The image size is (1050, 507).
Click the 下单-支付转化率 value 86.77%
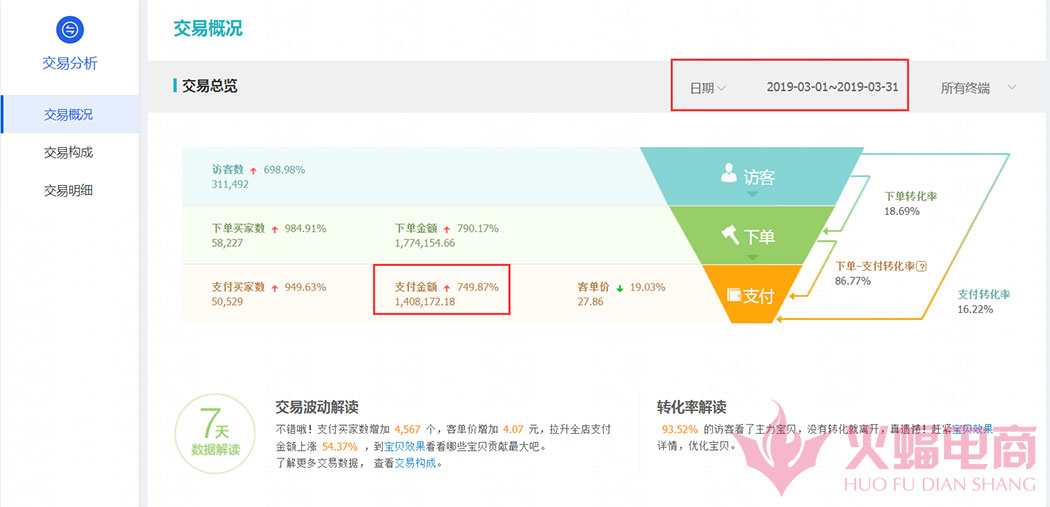(x=852, y=281)
